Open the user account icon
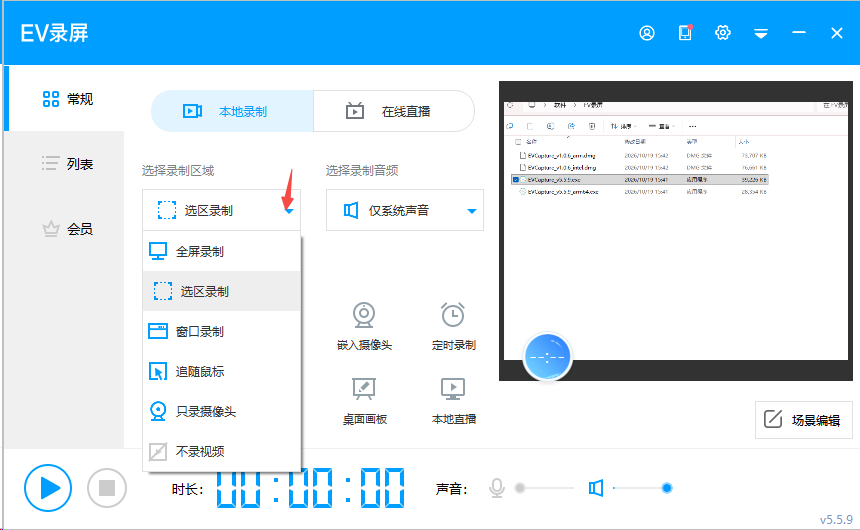 pyautogui.click(x=647, y=33)
